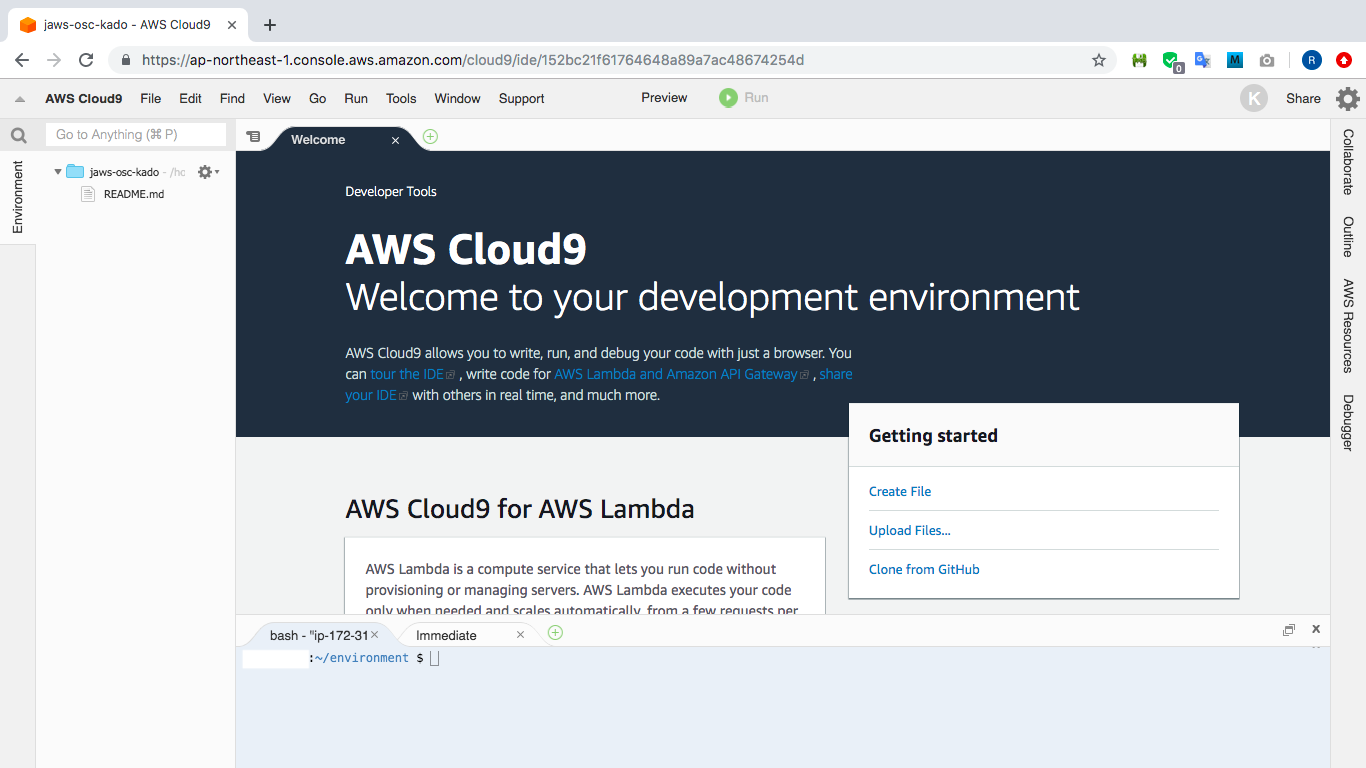Open README.md file

coord(134,194)
